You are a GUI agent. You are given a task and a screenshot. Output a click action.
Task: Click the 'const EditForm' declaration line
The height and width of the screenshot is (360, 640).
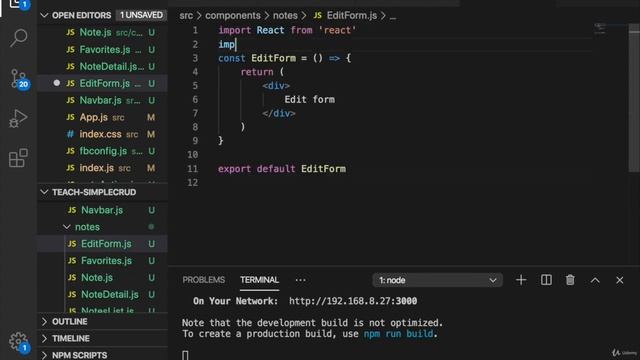284,58
